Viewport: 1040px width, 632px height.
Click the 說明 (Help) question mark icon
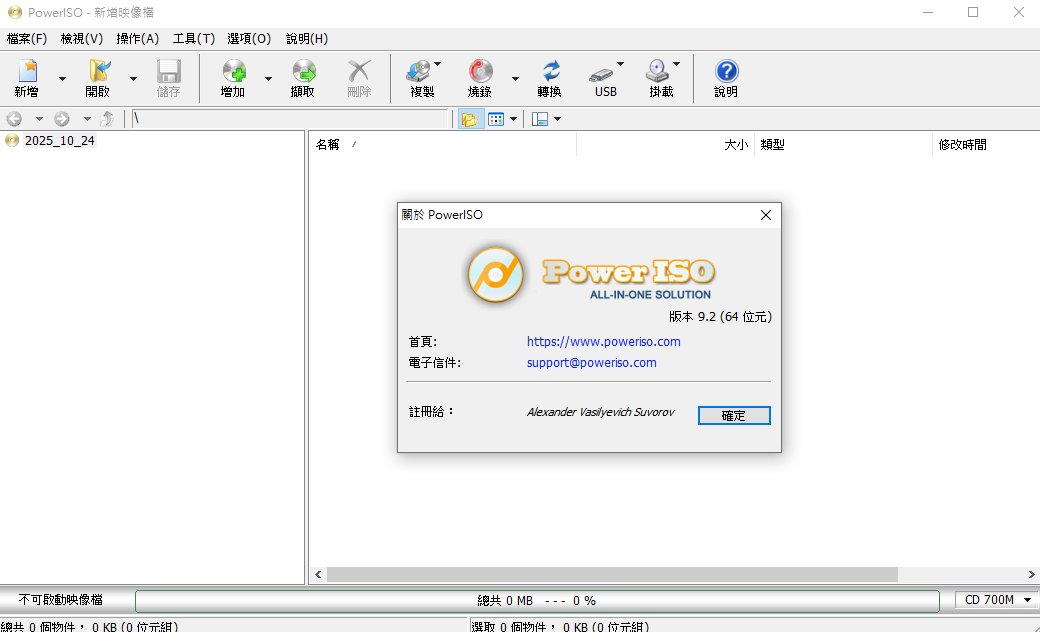pos(726,72)
